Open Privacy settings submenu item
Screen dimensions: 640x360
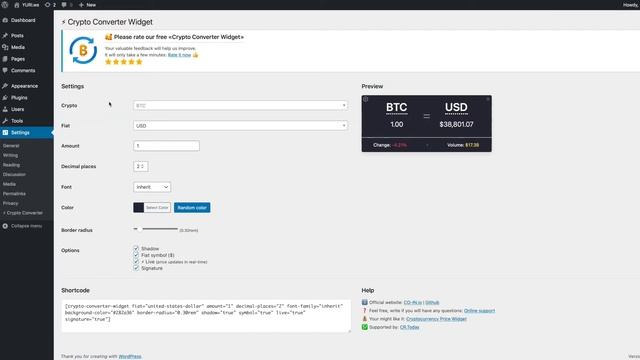[11, 203]
